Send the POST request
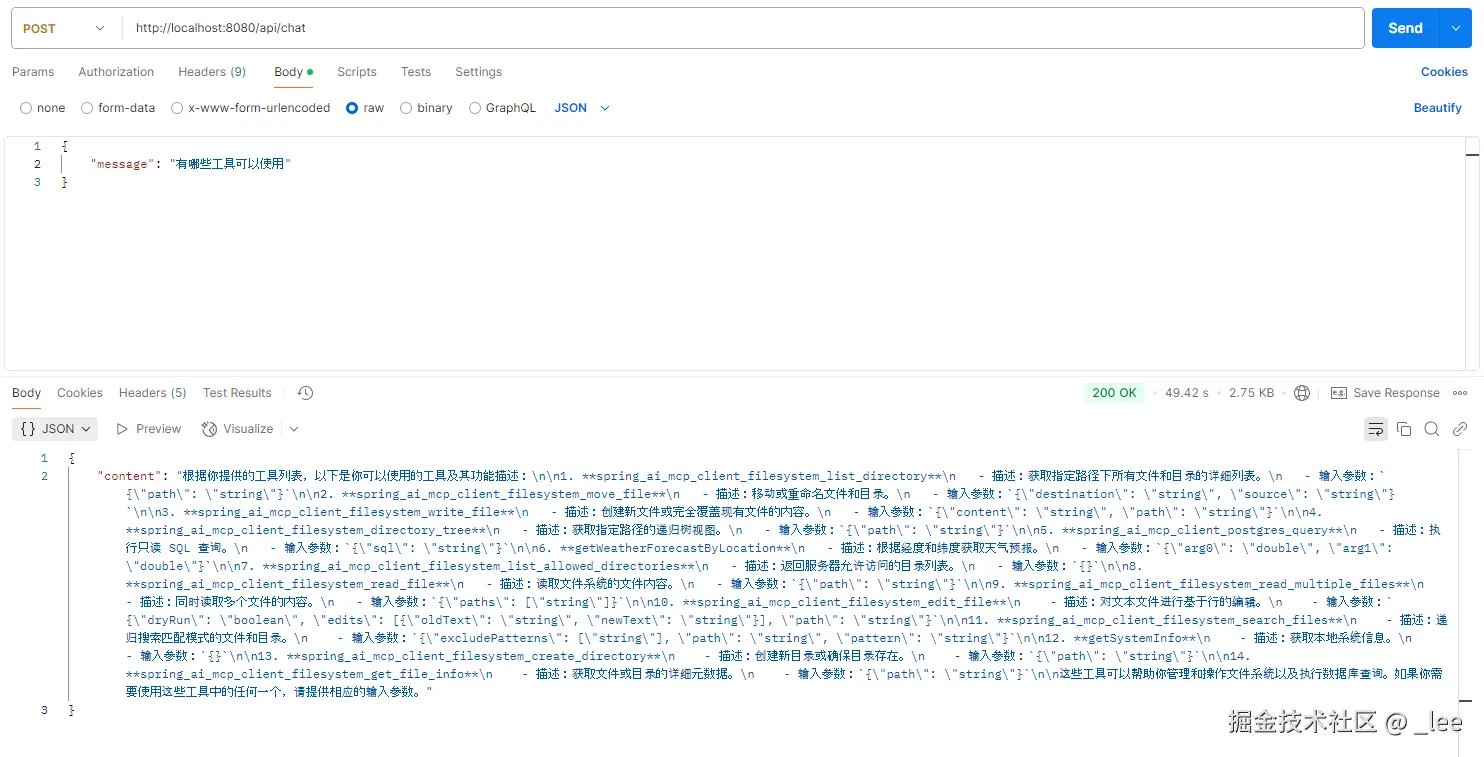 [x=1405, y=28]
